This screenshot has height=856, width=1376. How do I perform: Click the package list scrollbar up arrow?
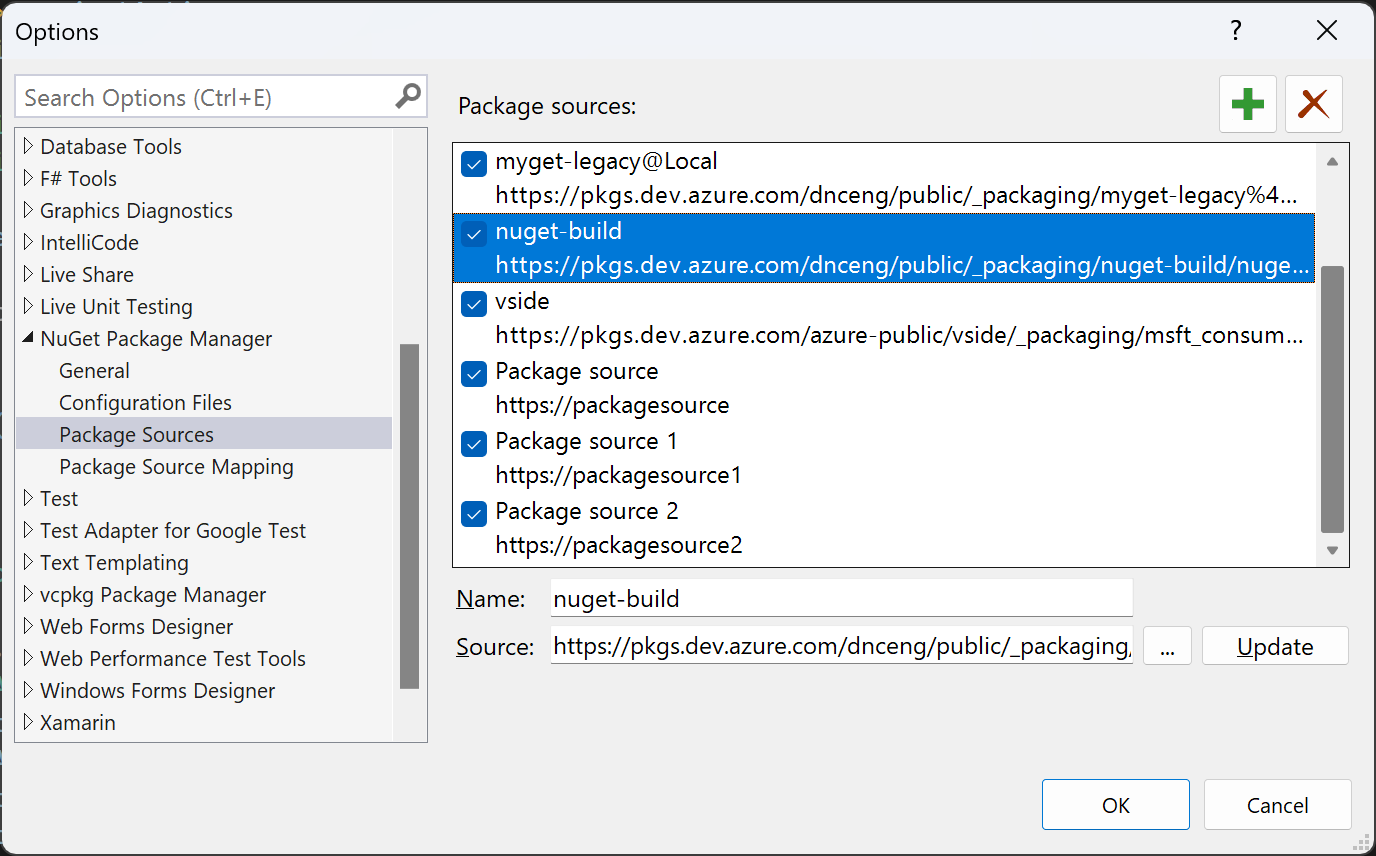(x=1332, y=160)
